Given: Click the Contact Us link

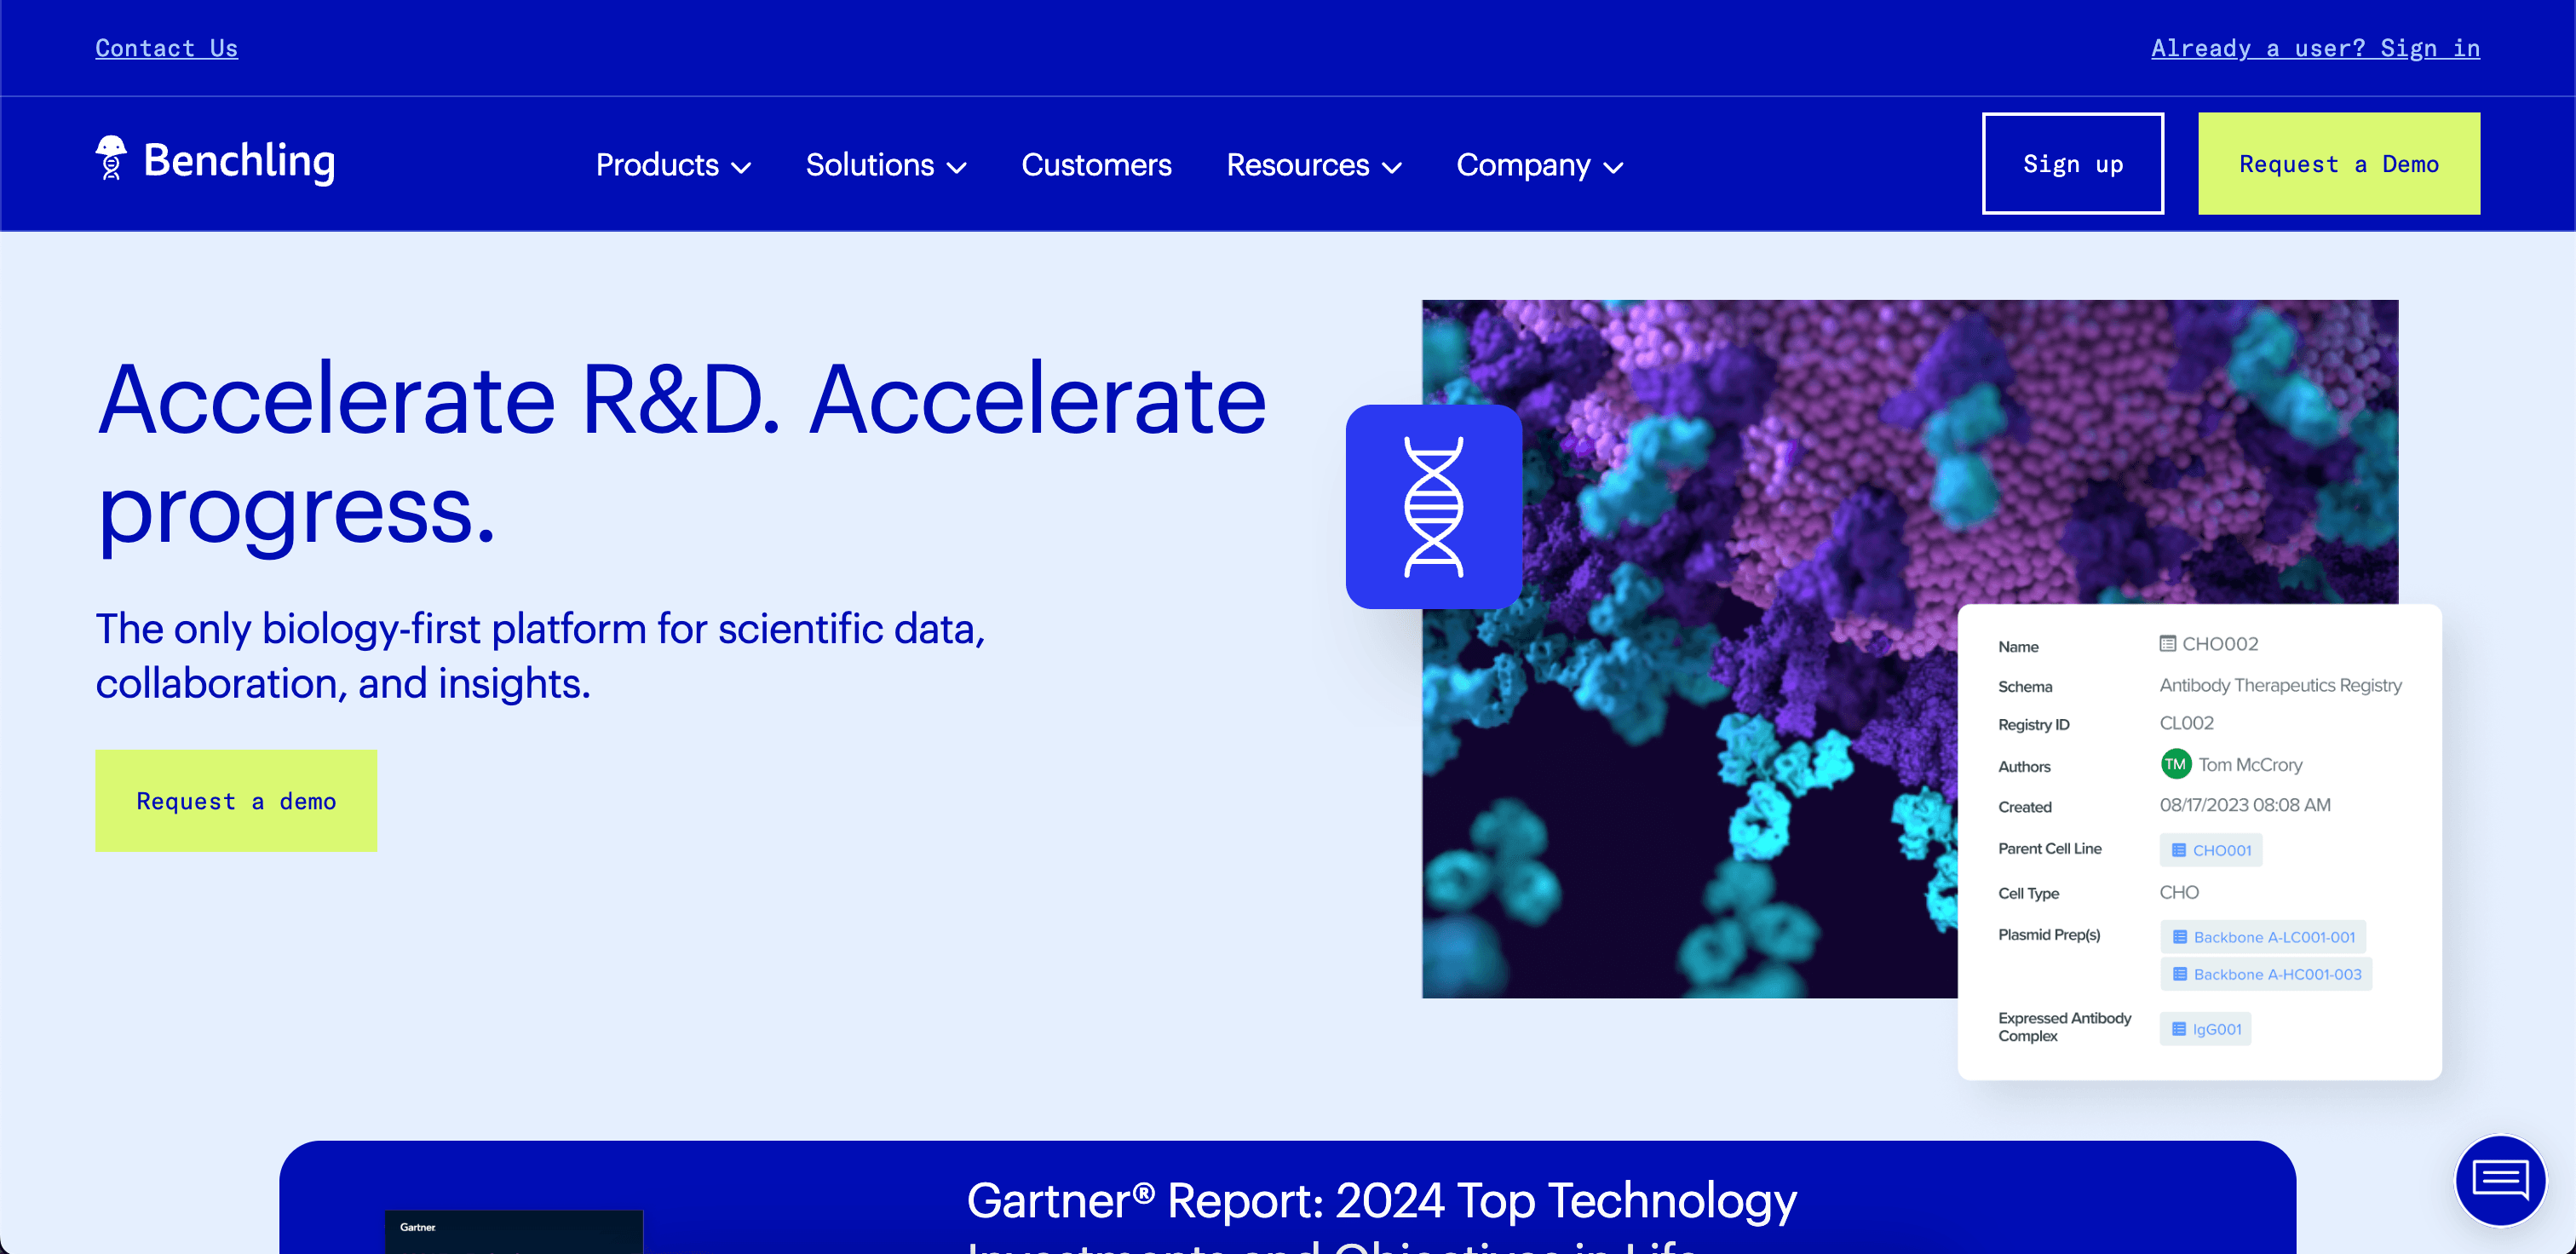Looking at the screenshot, I should click(x=164, y=48).
